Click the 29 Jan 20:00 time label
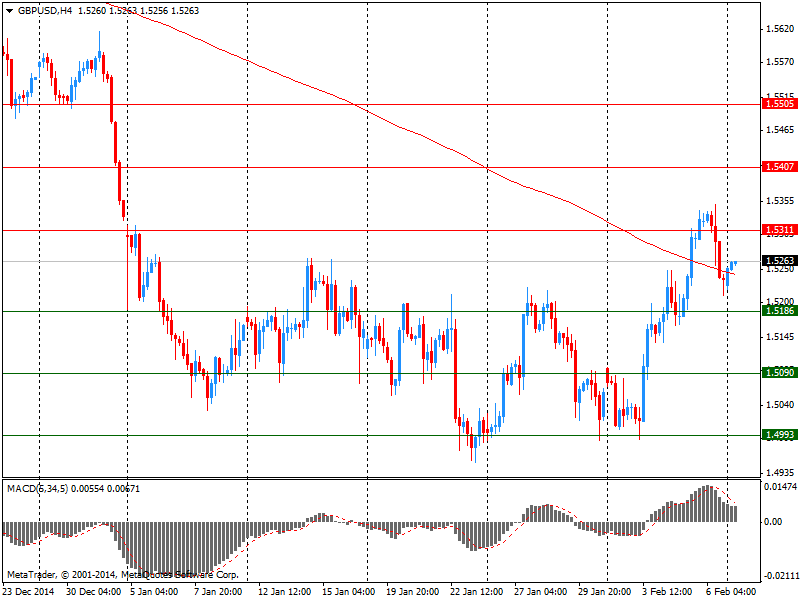This screenshot has width=800, height=600. 604,592
